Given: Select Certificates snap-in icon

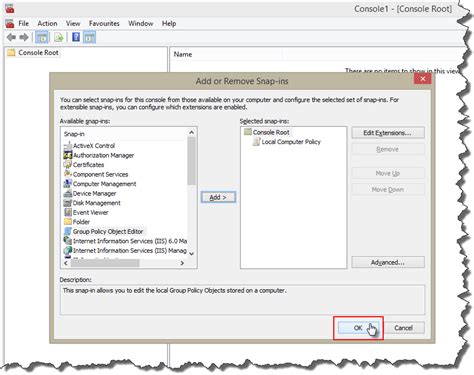Looking at the screenshot, I should 68,165.
